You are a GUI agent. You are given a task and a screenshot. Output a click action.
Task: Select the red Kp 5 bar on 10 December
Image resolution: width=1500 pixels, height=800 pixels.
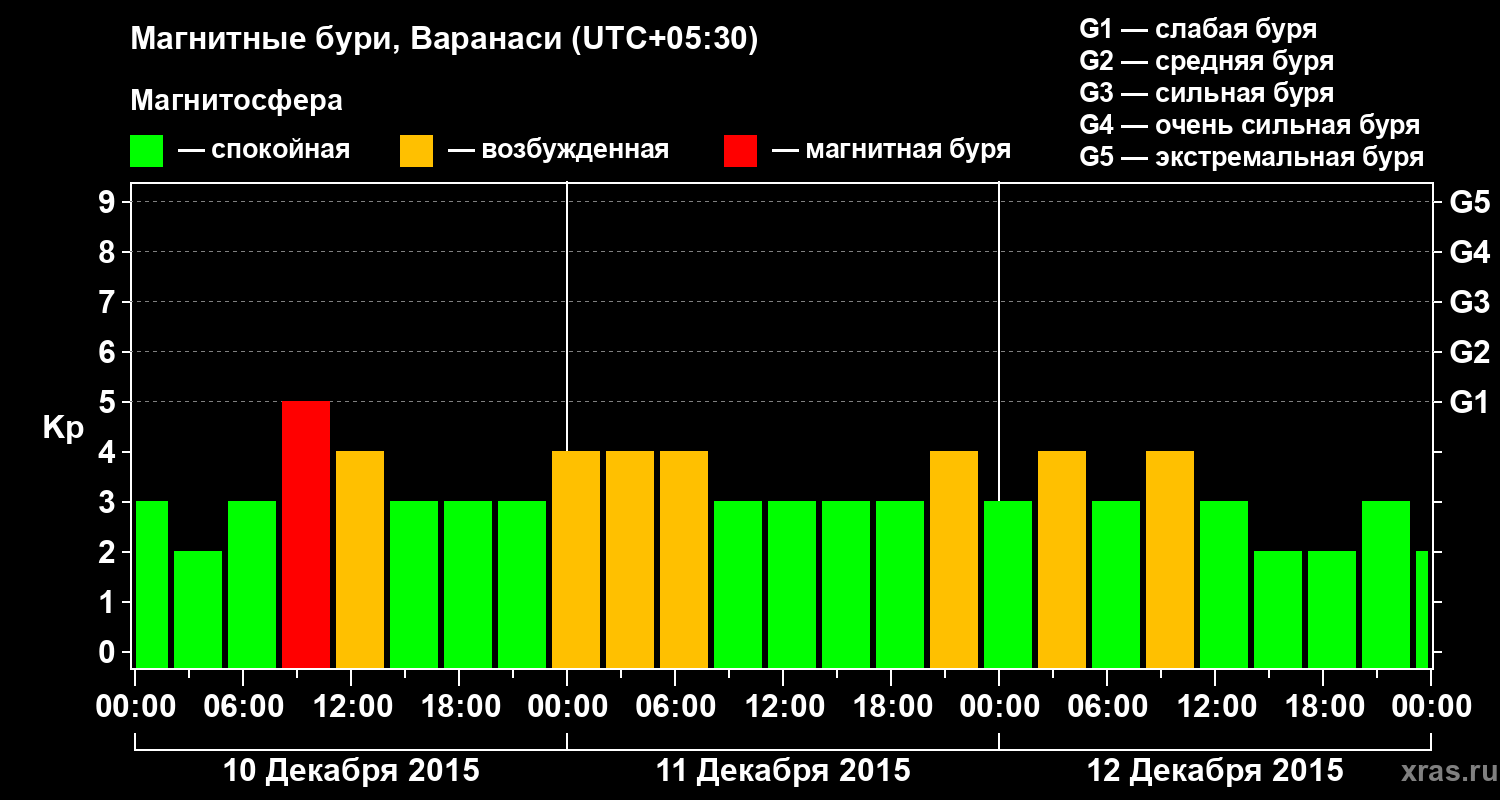(x=306, y=535)
